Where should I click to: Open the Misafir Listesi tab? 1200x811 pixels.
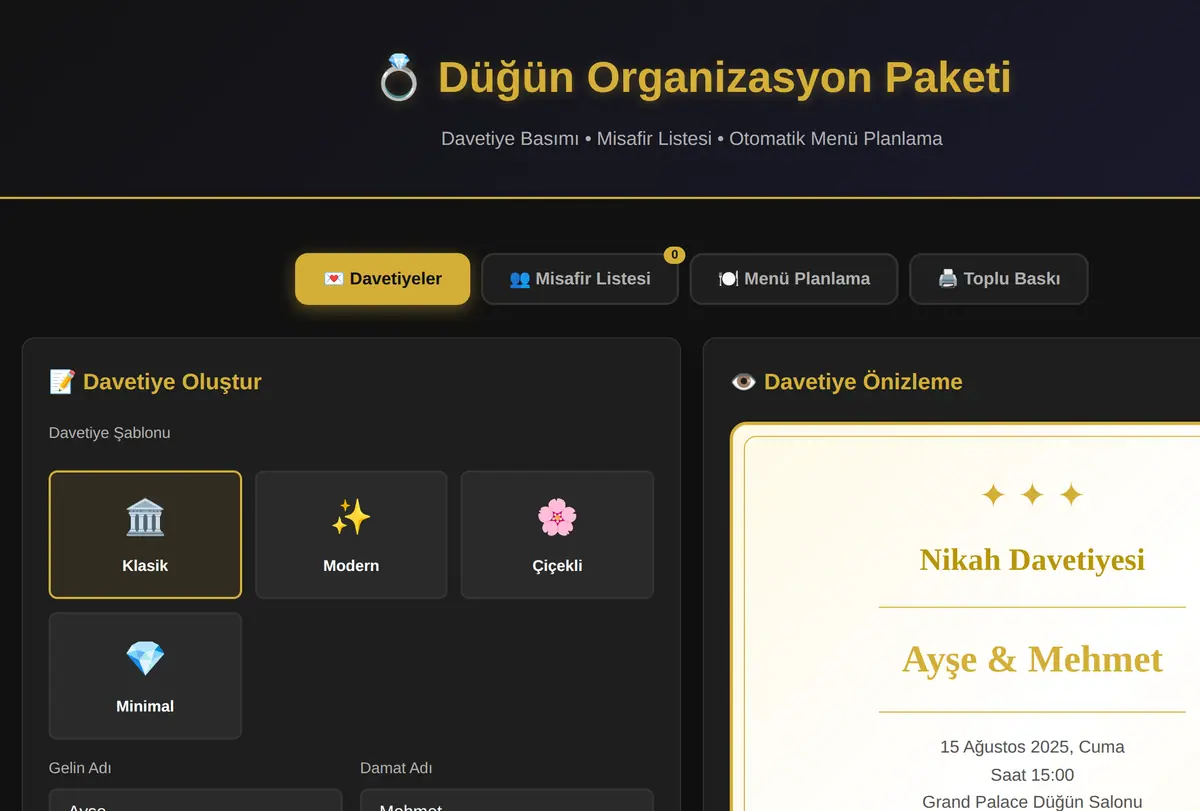580,279
